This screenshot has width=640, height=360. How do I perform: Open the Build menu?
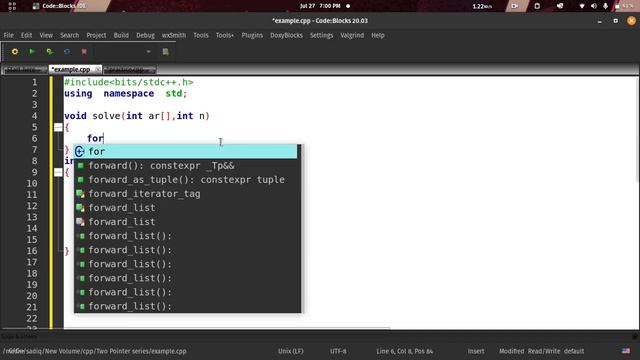[121, 36]
